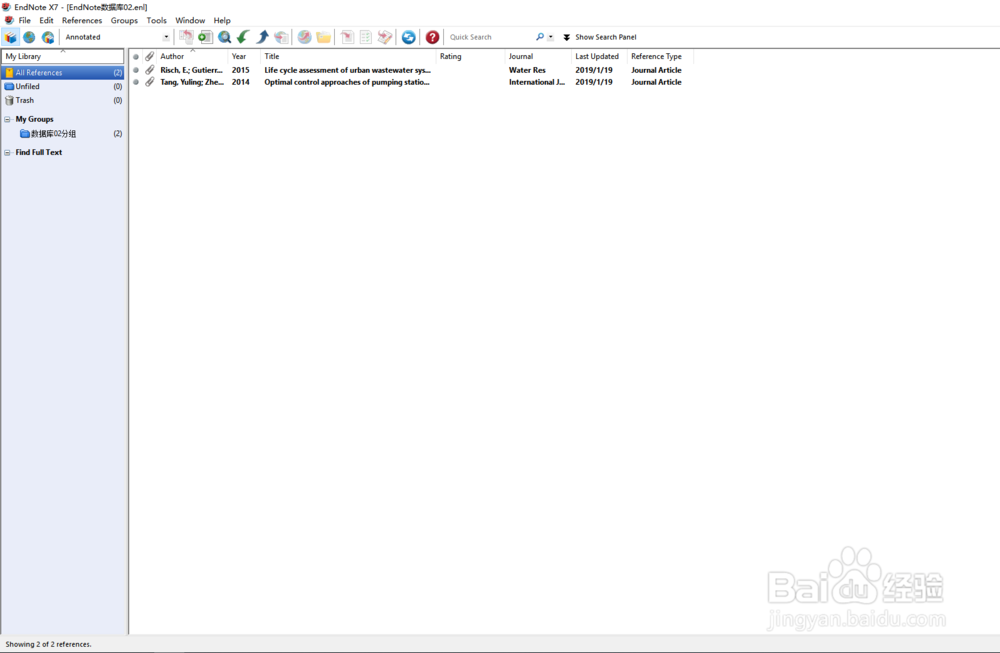Select the Trash group

click(x=62, y=101)
